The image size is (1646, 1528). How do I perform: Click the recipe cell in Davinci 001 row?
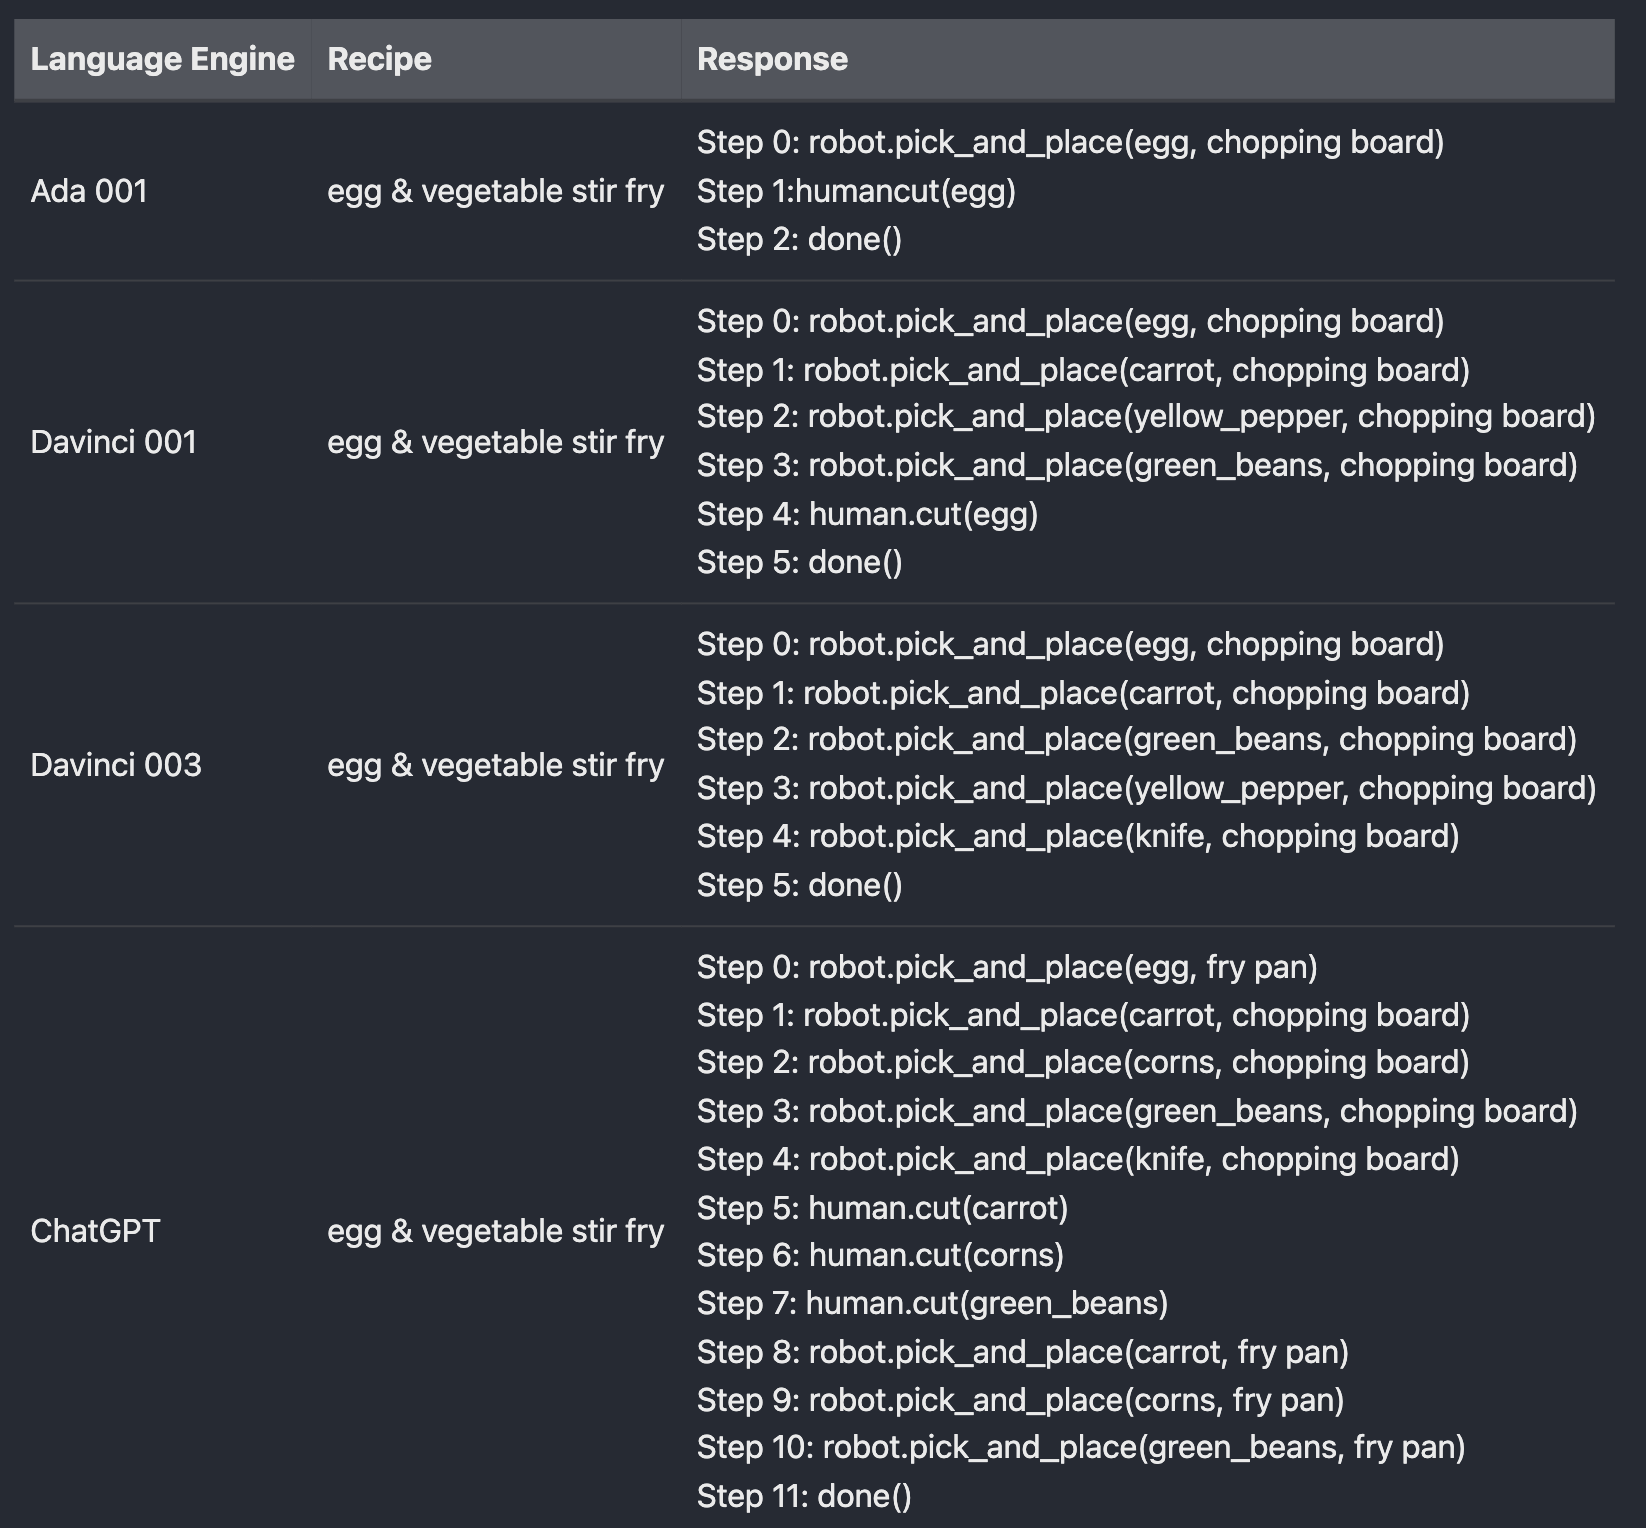pyautogui.click(x=495, y=442)
